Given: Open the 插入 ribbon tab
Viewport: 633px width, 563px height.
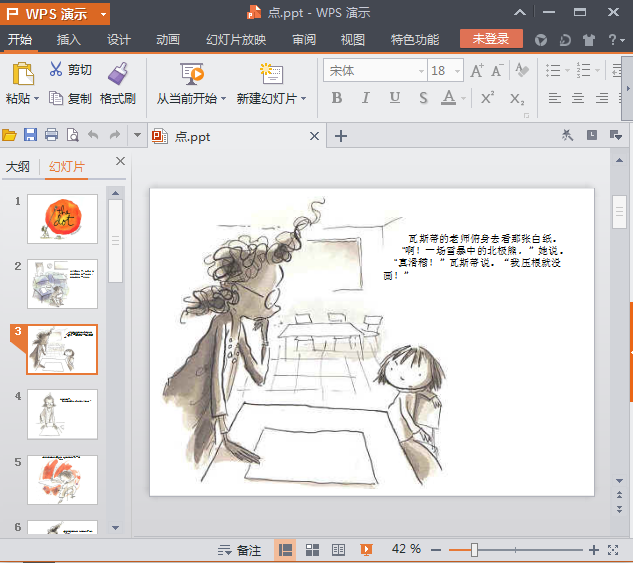Looking at the screenshot, I should coord(69,40).
